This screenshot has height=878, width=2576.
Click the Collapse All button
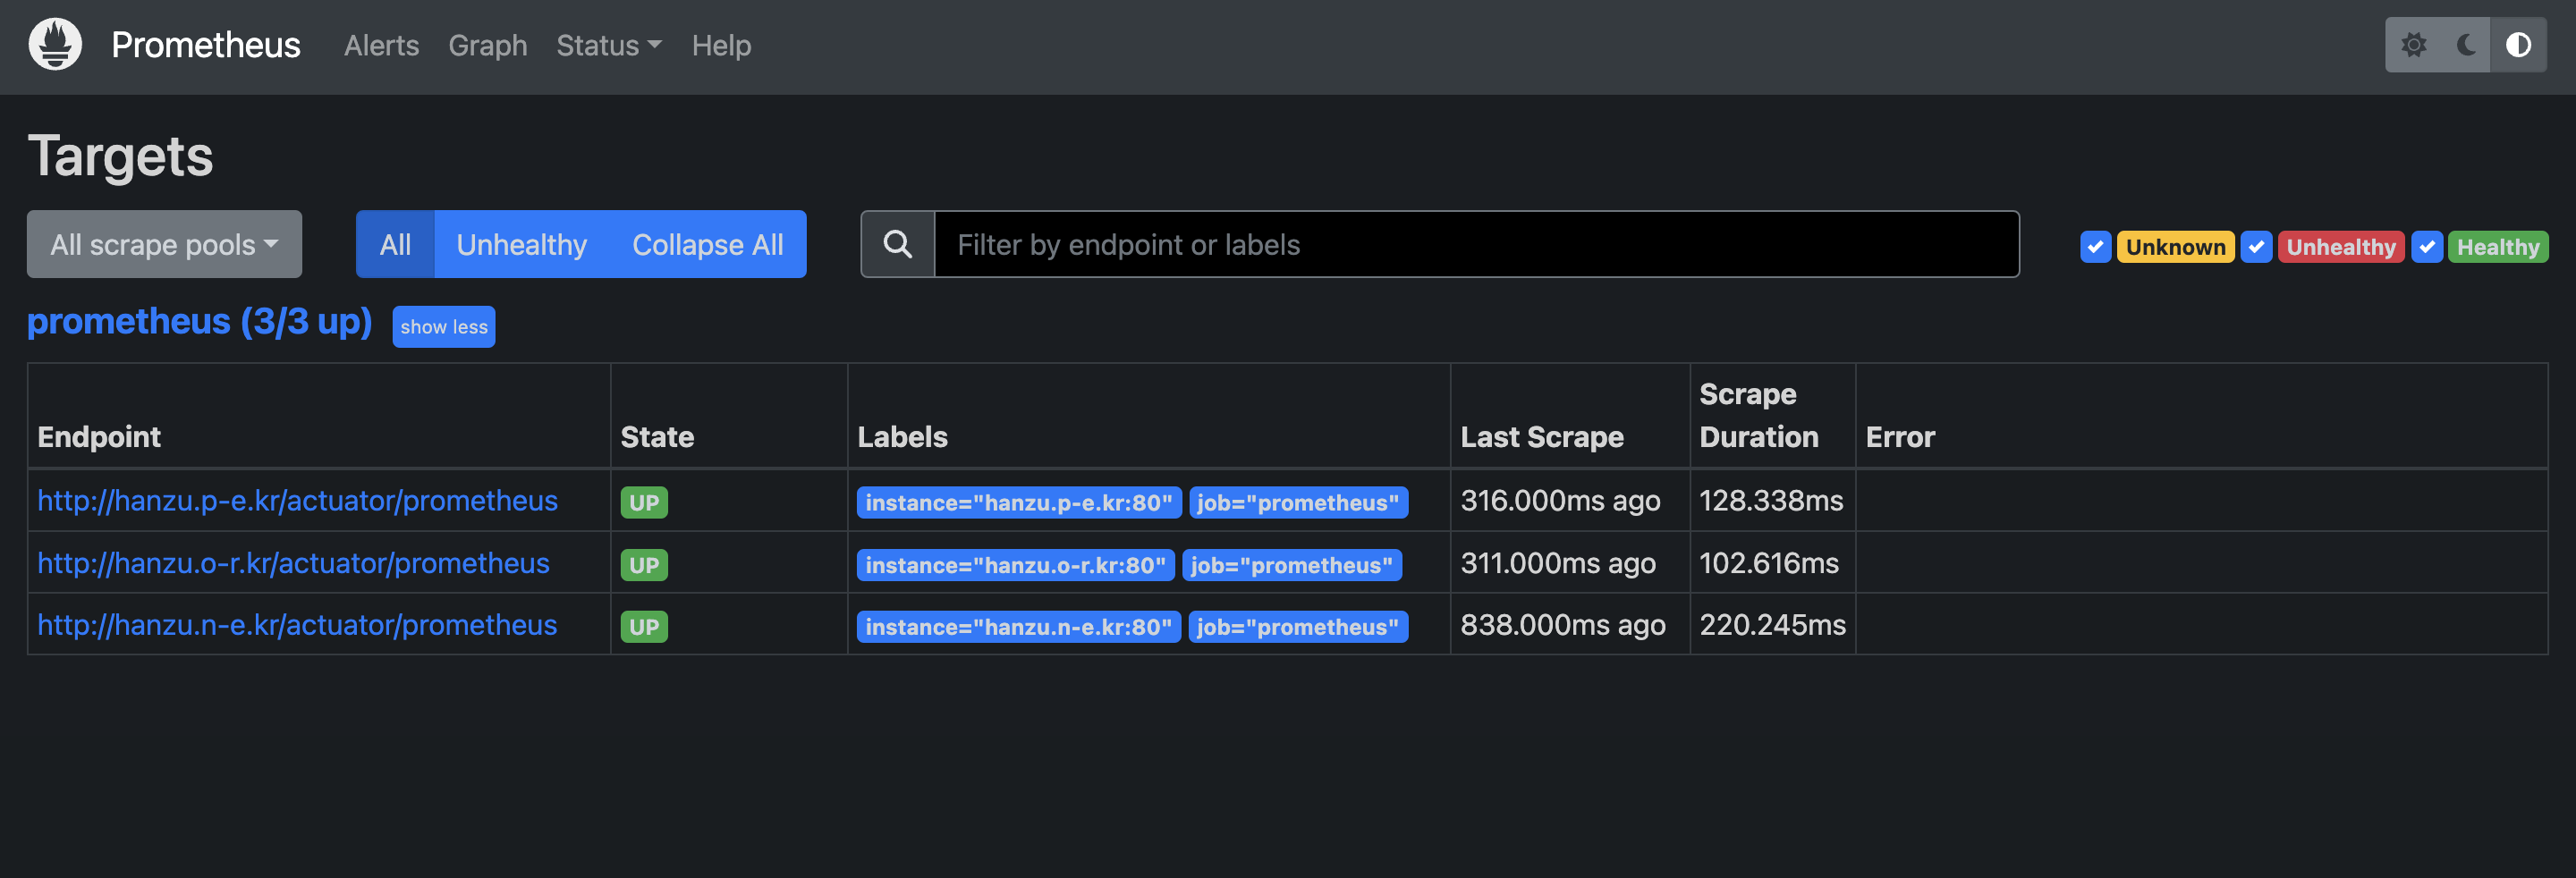(x=708, y=244)
